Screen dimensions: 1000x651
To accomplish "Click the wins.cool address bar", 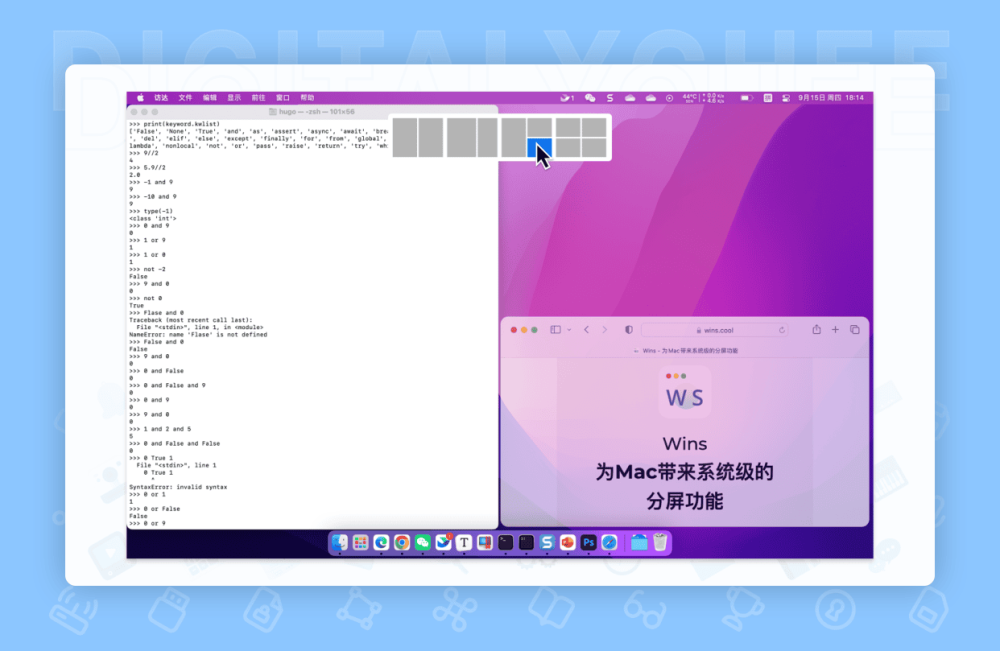I will [714, 330].
